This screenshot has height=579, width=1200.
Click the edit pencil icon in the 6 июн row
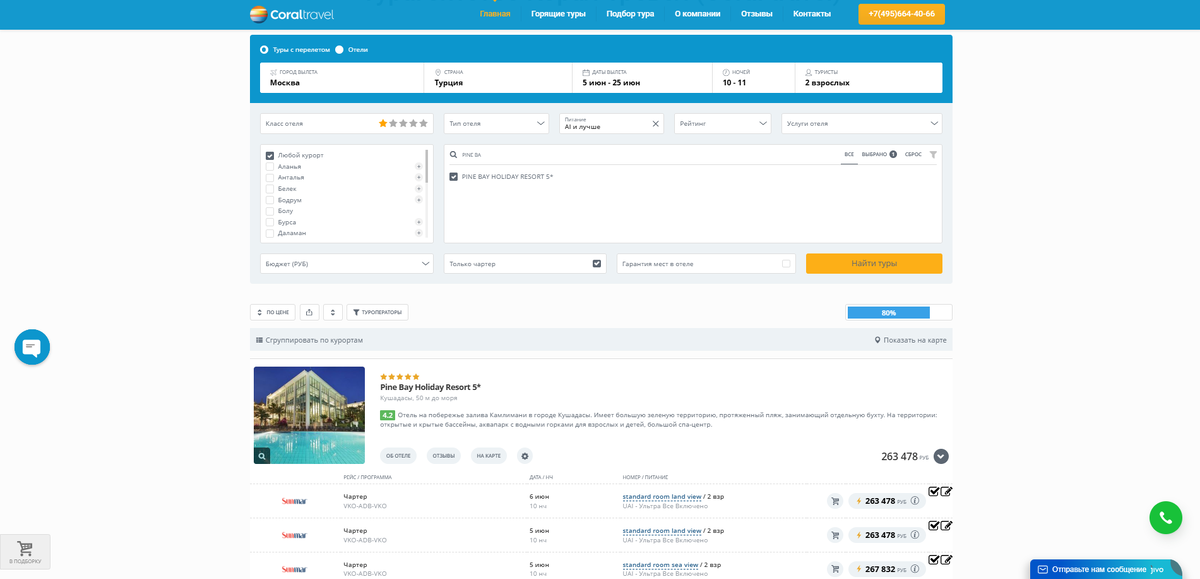tap(946, 491)
